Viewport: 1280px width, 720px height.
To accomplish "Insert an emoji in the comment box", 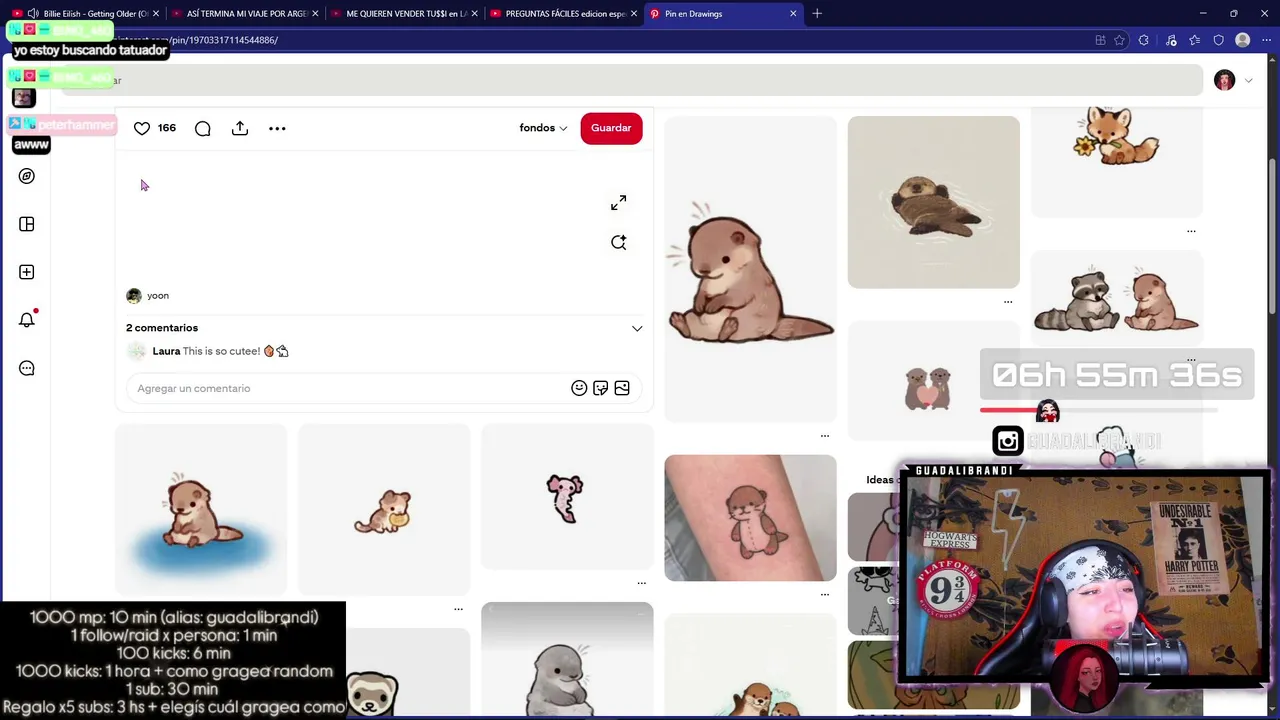I will point(579,388).
